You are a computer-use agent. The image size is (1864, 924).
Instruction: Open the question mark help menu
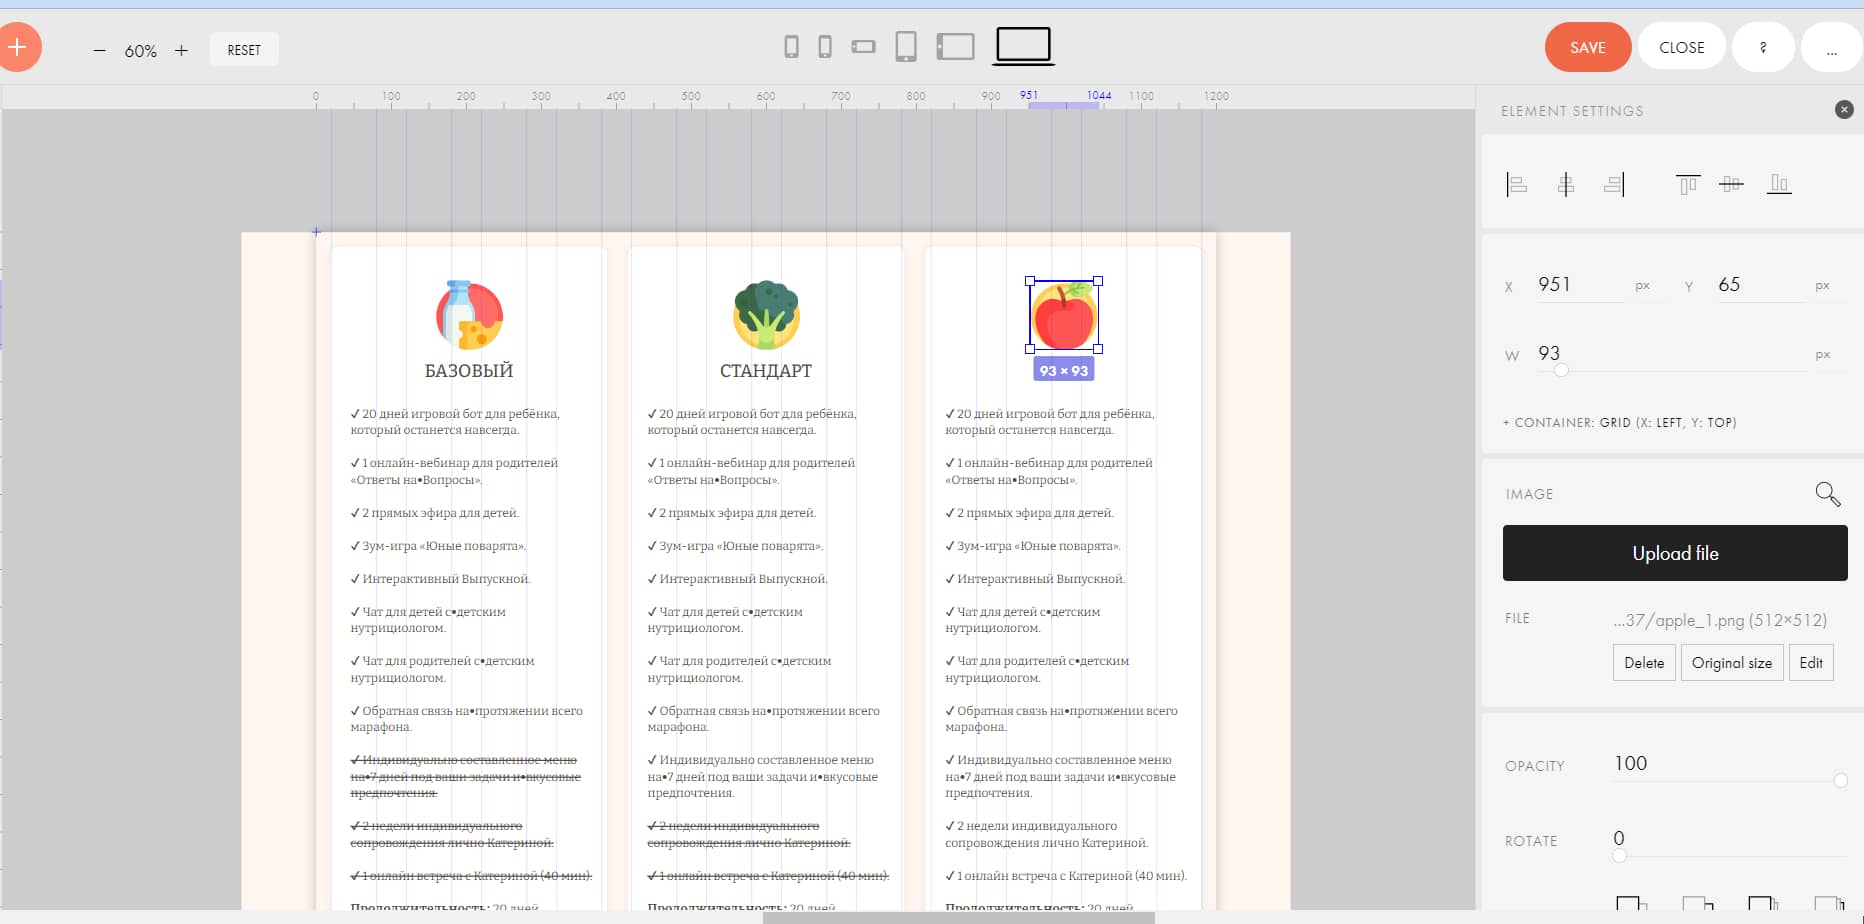coord(1763,48)
